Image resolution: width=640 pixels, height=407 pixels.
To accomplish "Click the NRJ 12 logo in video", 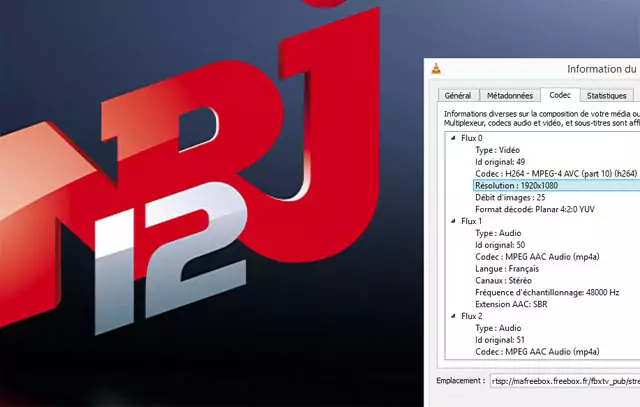I will 190,171.
